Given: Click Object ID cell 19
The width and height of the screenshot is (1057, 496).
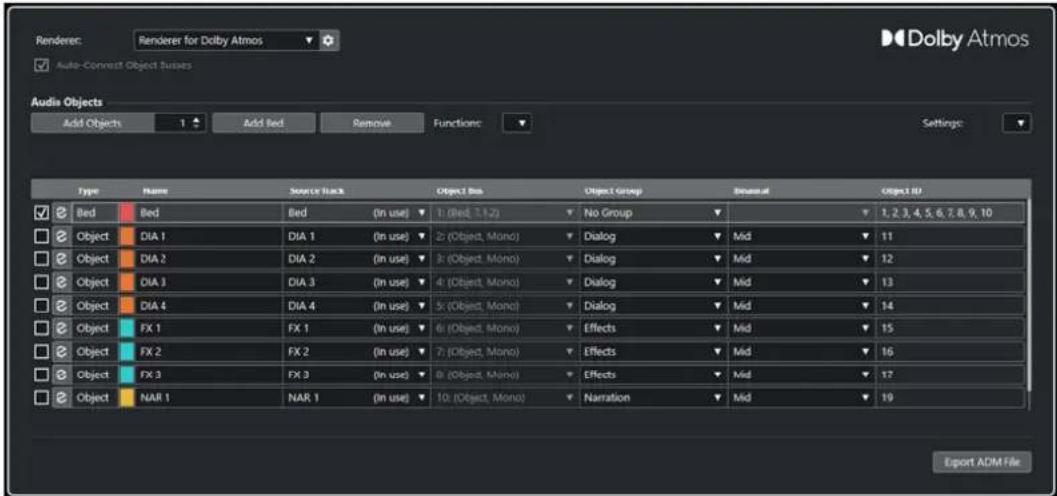Looking at the screenshot, I should coord(950,398).
